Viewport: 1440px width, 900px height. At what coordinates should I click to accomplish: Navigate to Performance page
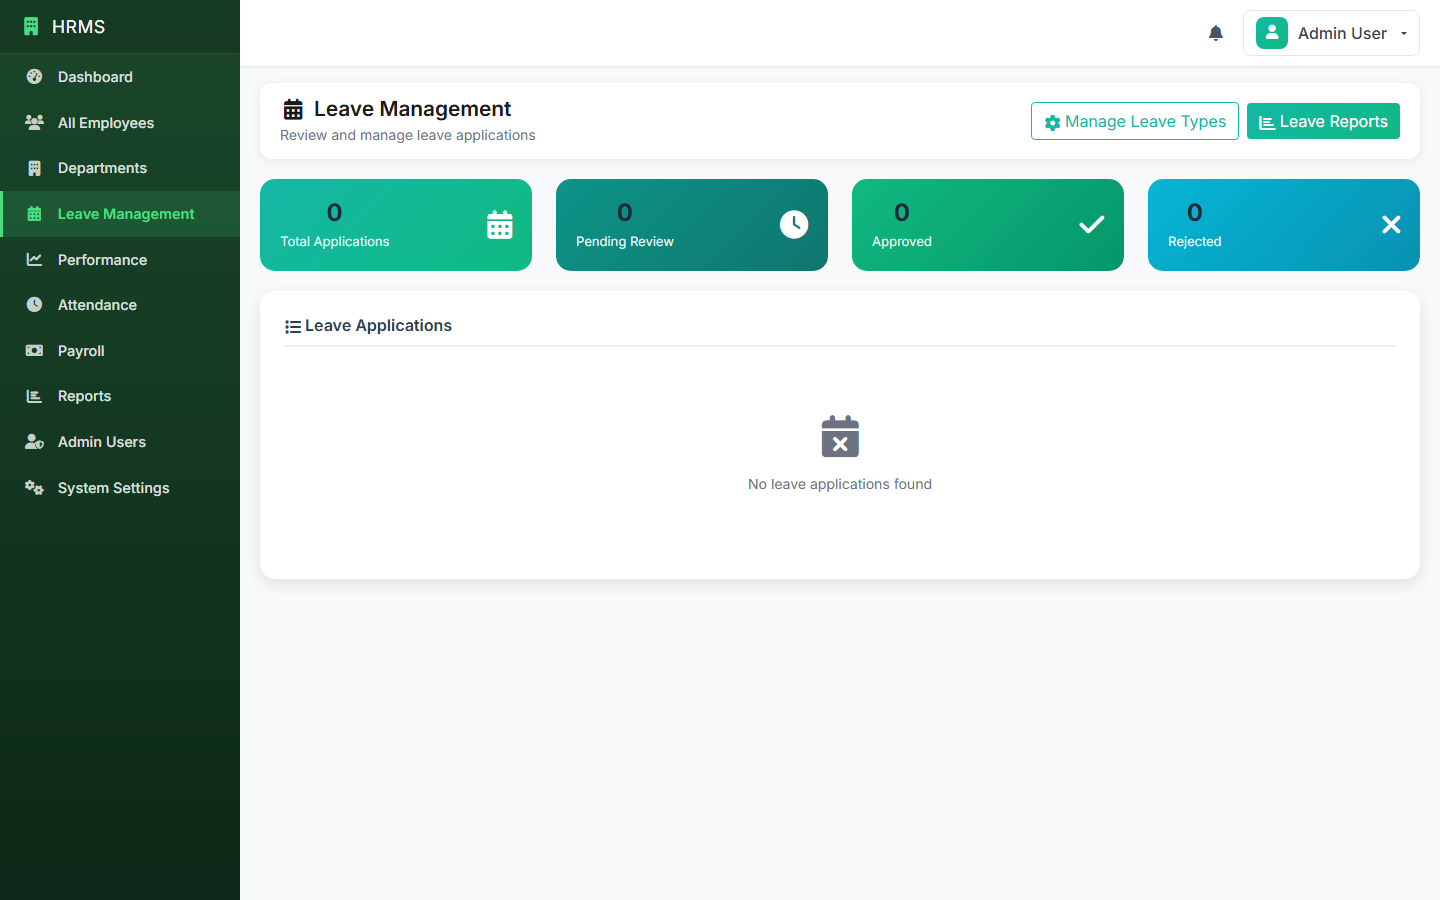[x=120, y=259]
